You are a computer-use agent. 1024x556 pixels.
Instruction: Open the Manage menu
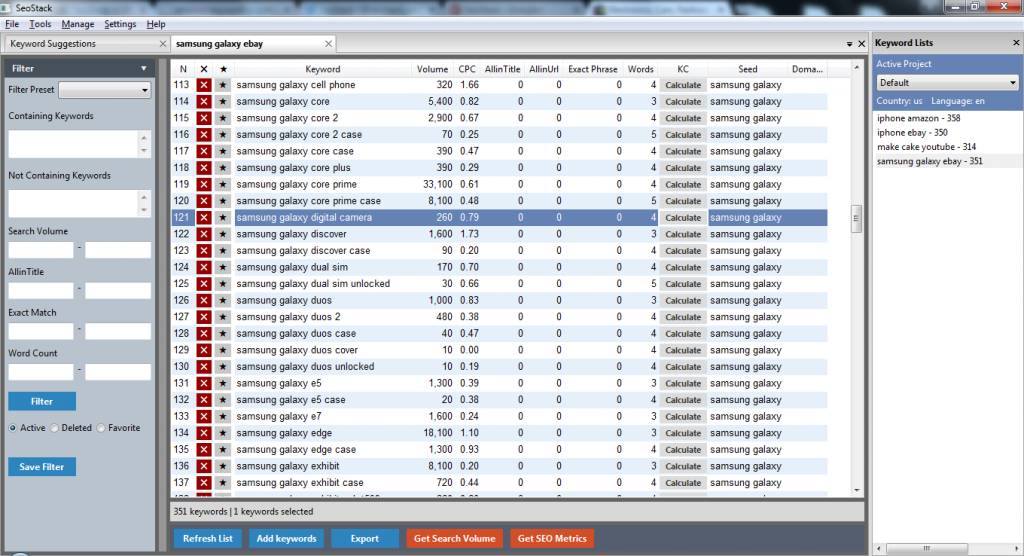[78, 24]
